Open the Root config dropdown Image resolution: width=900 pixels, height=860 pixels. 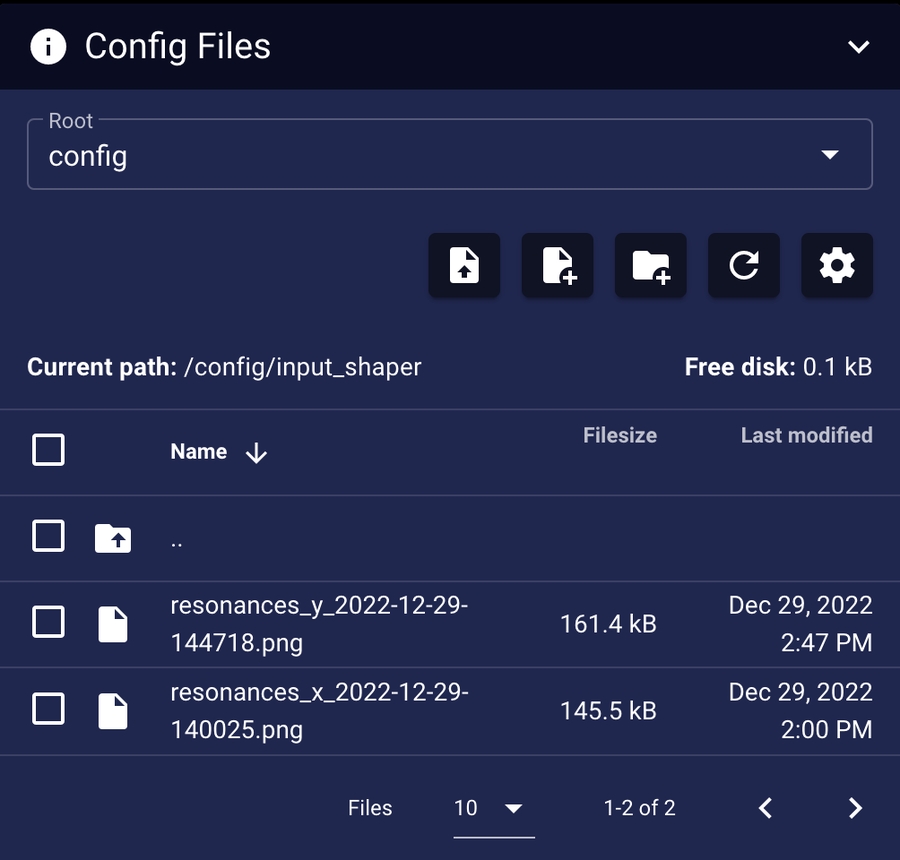pyautogui.click(x=450, y=155)
